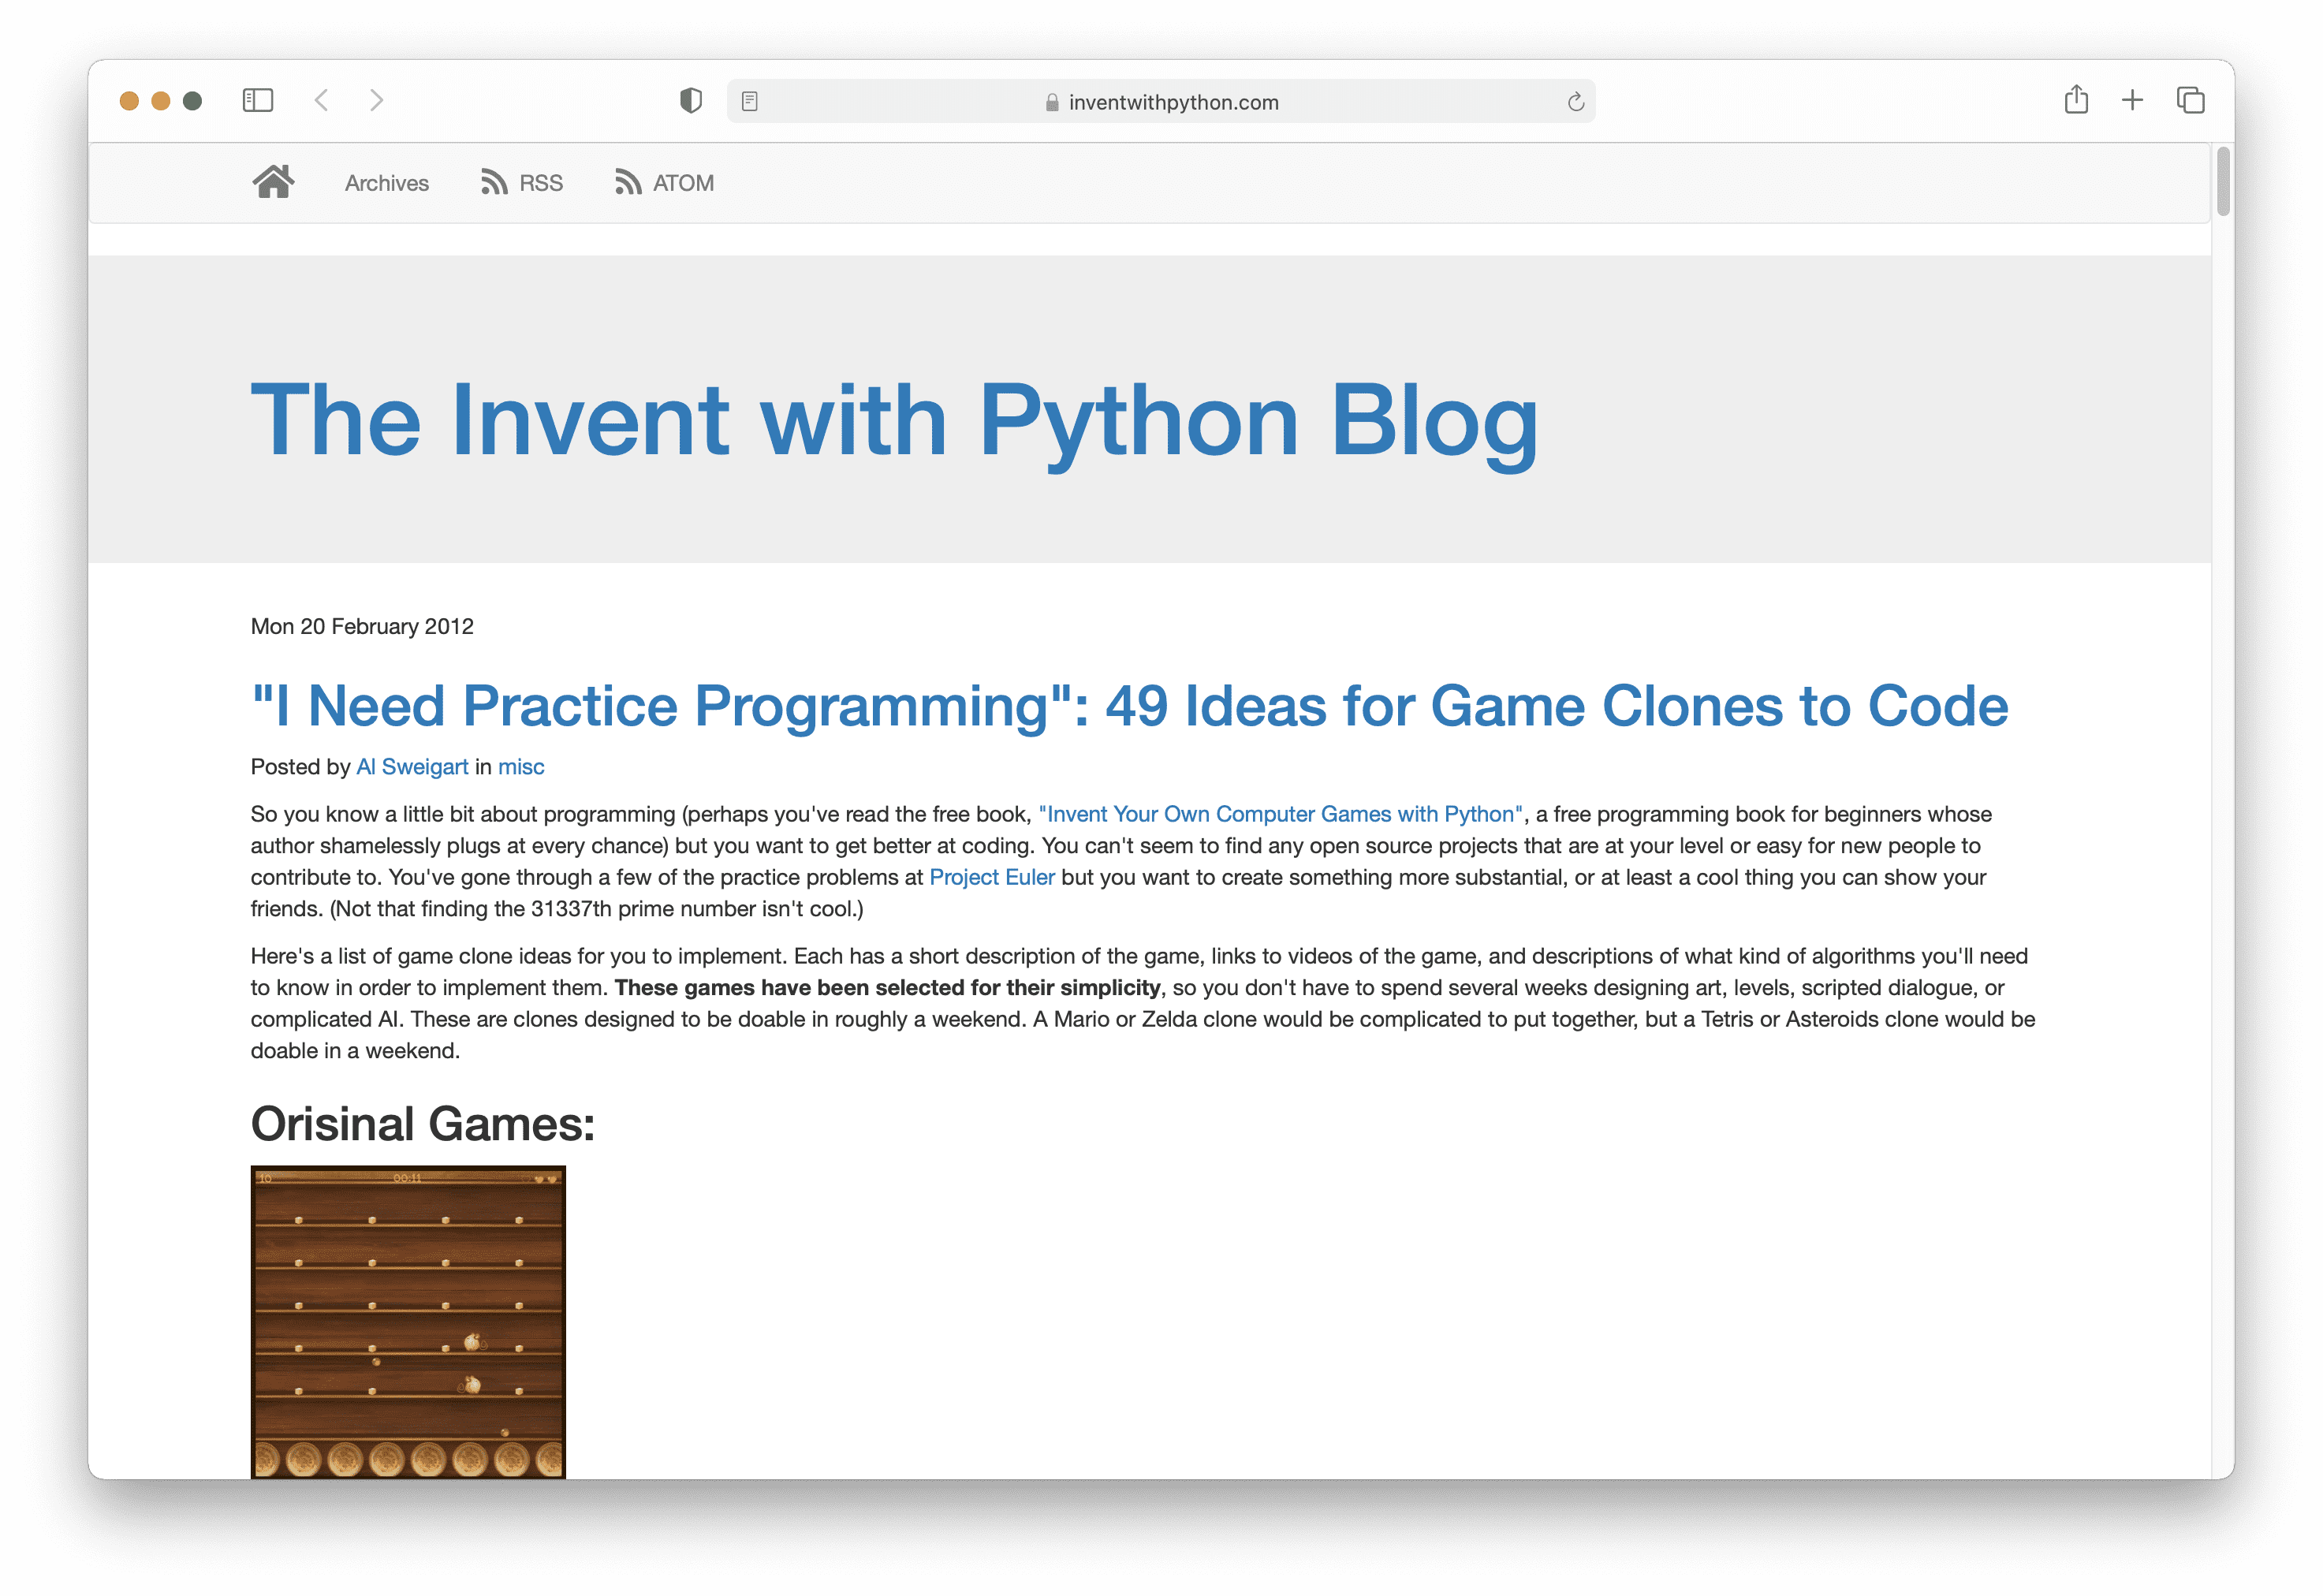Go forward with the forward arrow

[376, 100]
